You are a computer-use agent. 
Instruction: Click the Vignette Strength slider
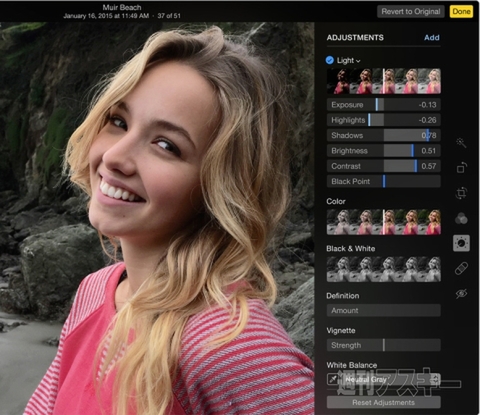[x=384, y=345]
